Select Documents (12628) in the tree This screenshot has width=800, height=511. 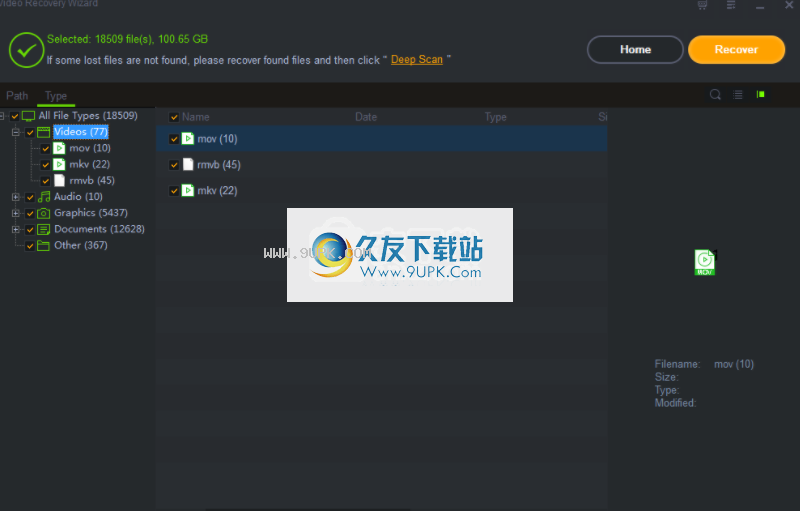pos(99,229)
